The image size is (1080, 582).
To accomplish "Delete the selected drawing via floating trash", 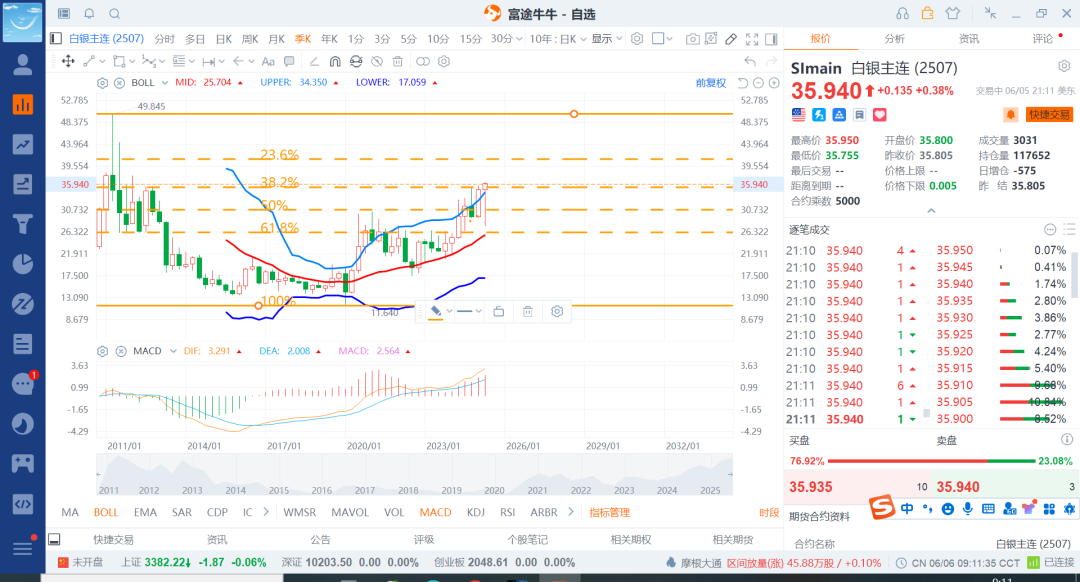I will [x=528, y=311].
